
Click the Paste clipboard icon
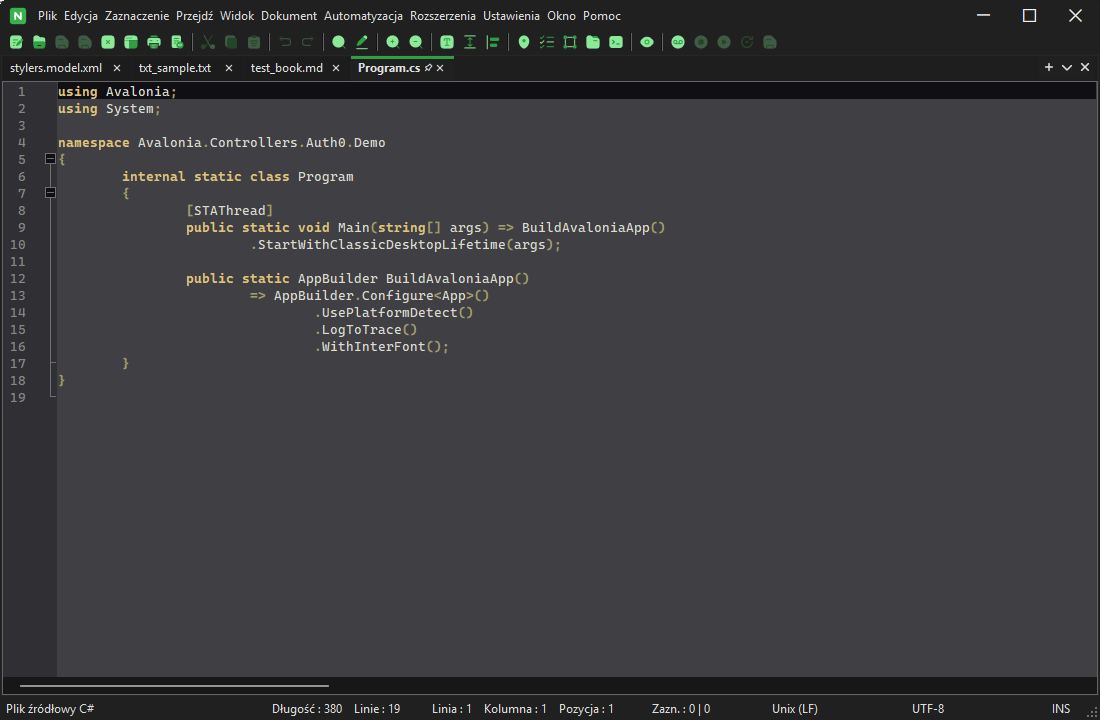pyautogui.click(x=254, y=42)
